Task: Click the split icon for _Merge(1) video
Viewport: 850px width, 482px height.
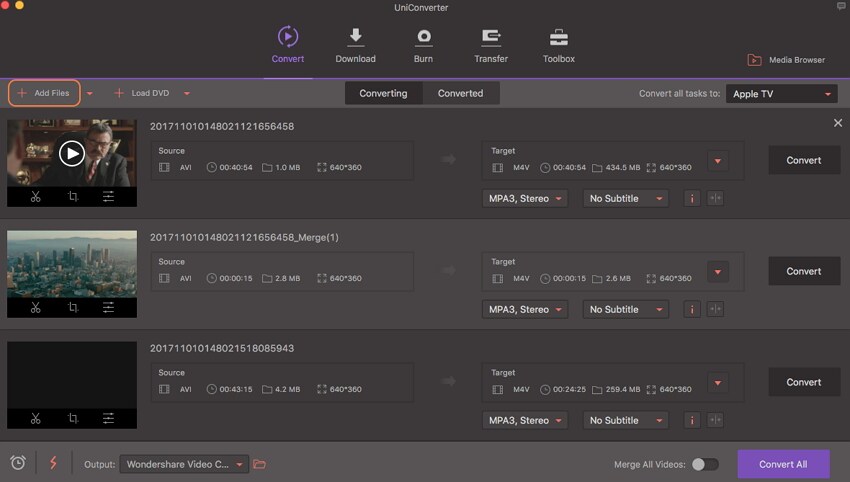Action: [716, 310]
